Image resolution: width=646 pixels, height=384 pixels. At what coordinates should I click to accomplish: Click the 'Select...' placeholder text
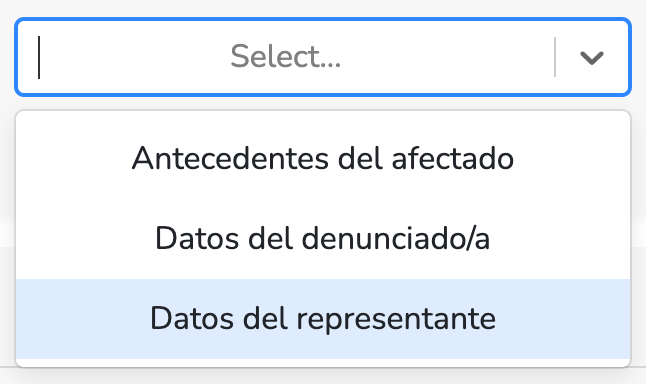(286, 56)
